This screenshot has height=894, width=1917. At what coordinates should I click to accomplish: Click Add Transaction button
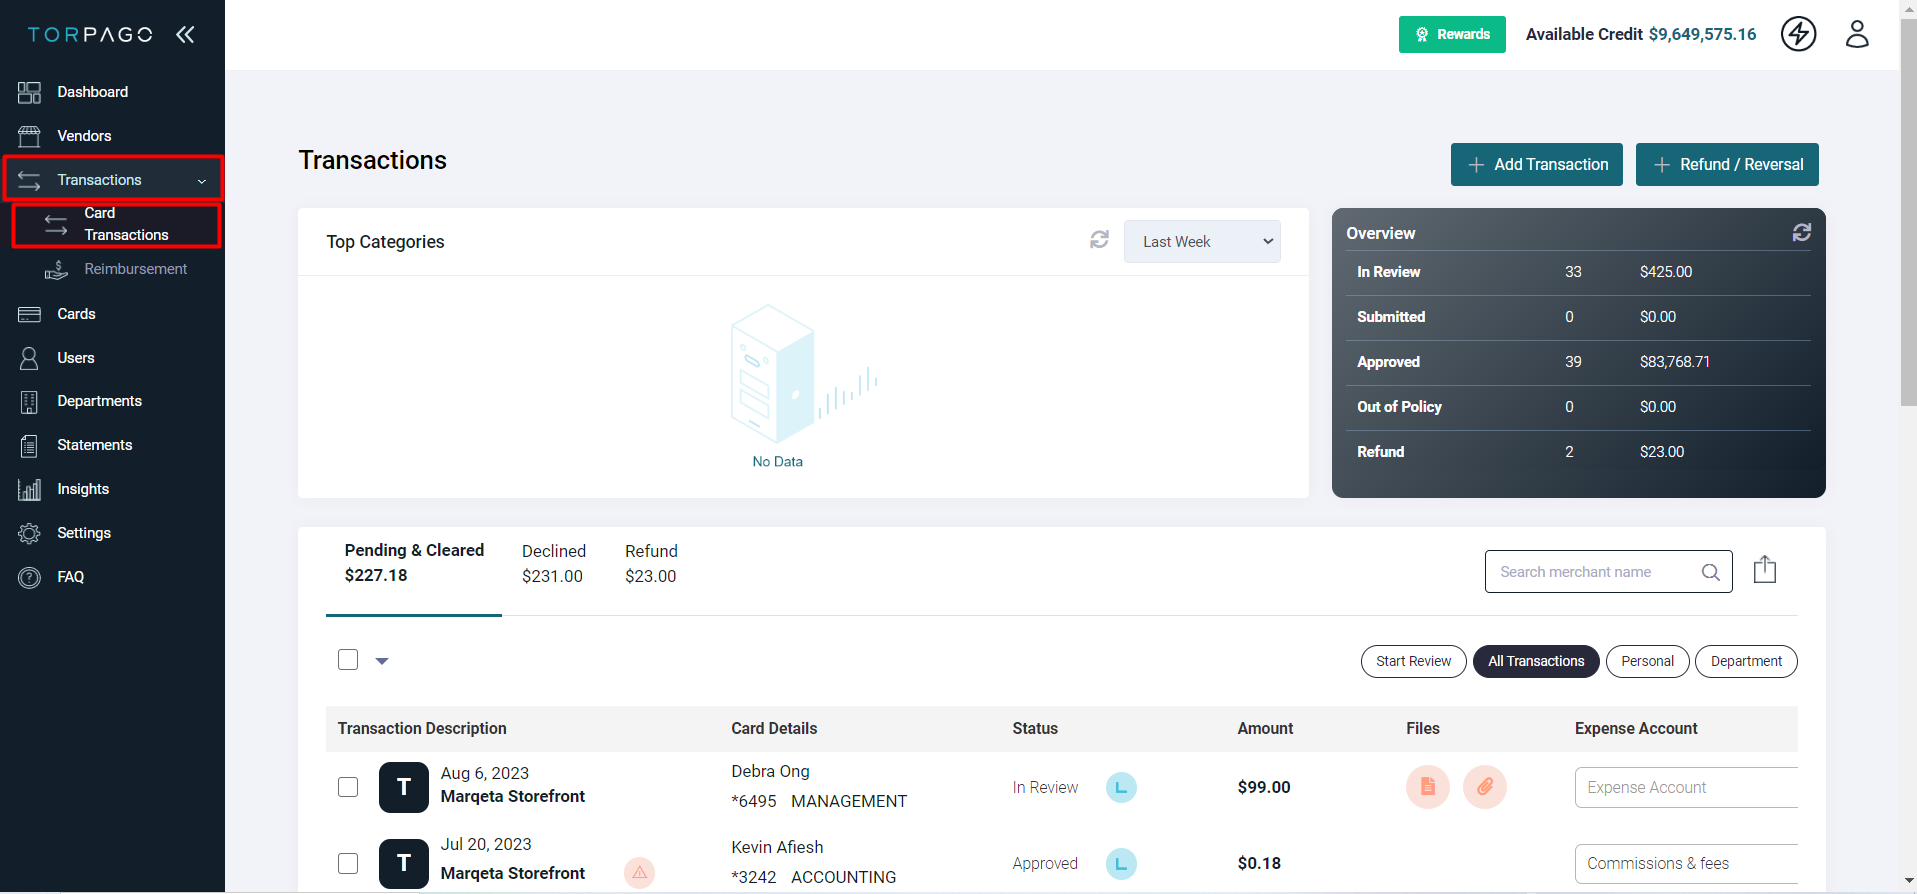point(1537,165)
